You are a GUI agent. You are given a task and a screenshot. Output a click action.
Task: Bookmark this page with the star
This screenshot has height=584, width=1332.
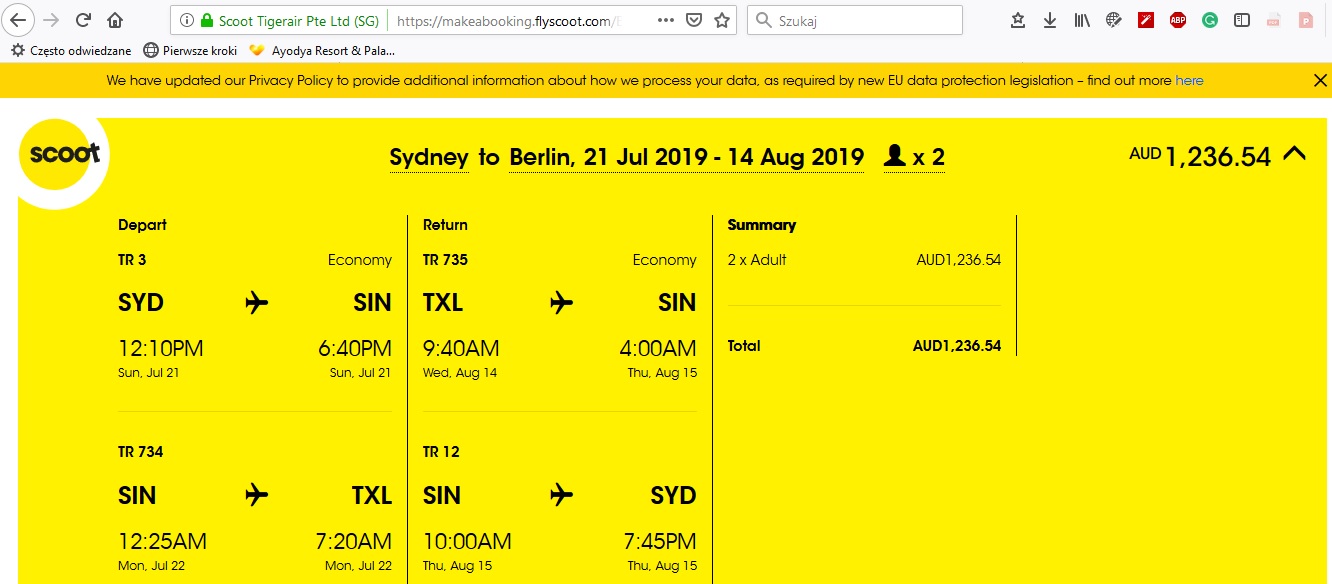tap(722, 20)
